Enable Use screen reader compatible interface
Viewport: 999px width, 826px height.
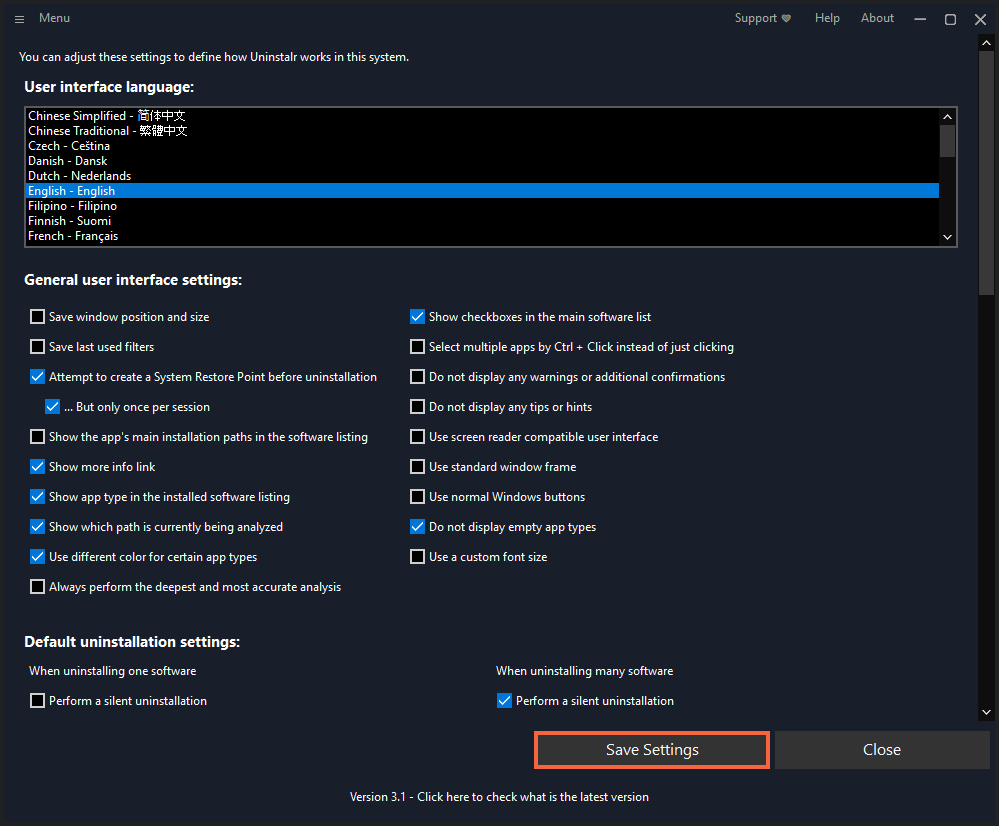tap(417, 437)
